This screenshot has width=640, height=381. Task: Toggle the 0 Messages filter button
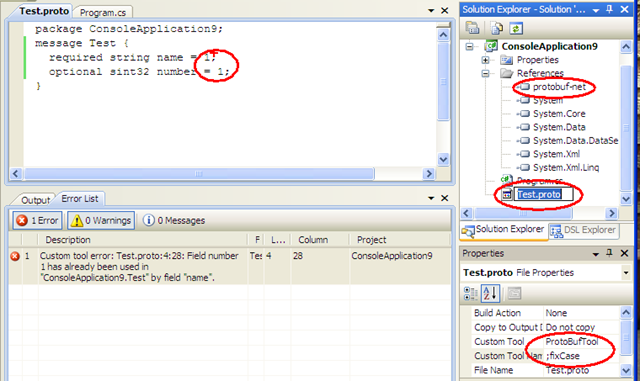point(174,221)
